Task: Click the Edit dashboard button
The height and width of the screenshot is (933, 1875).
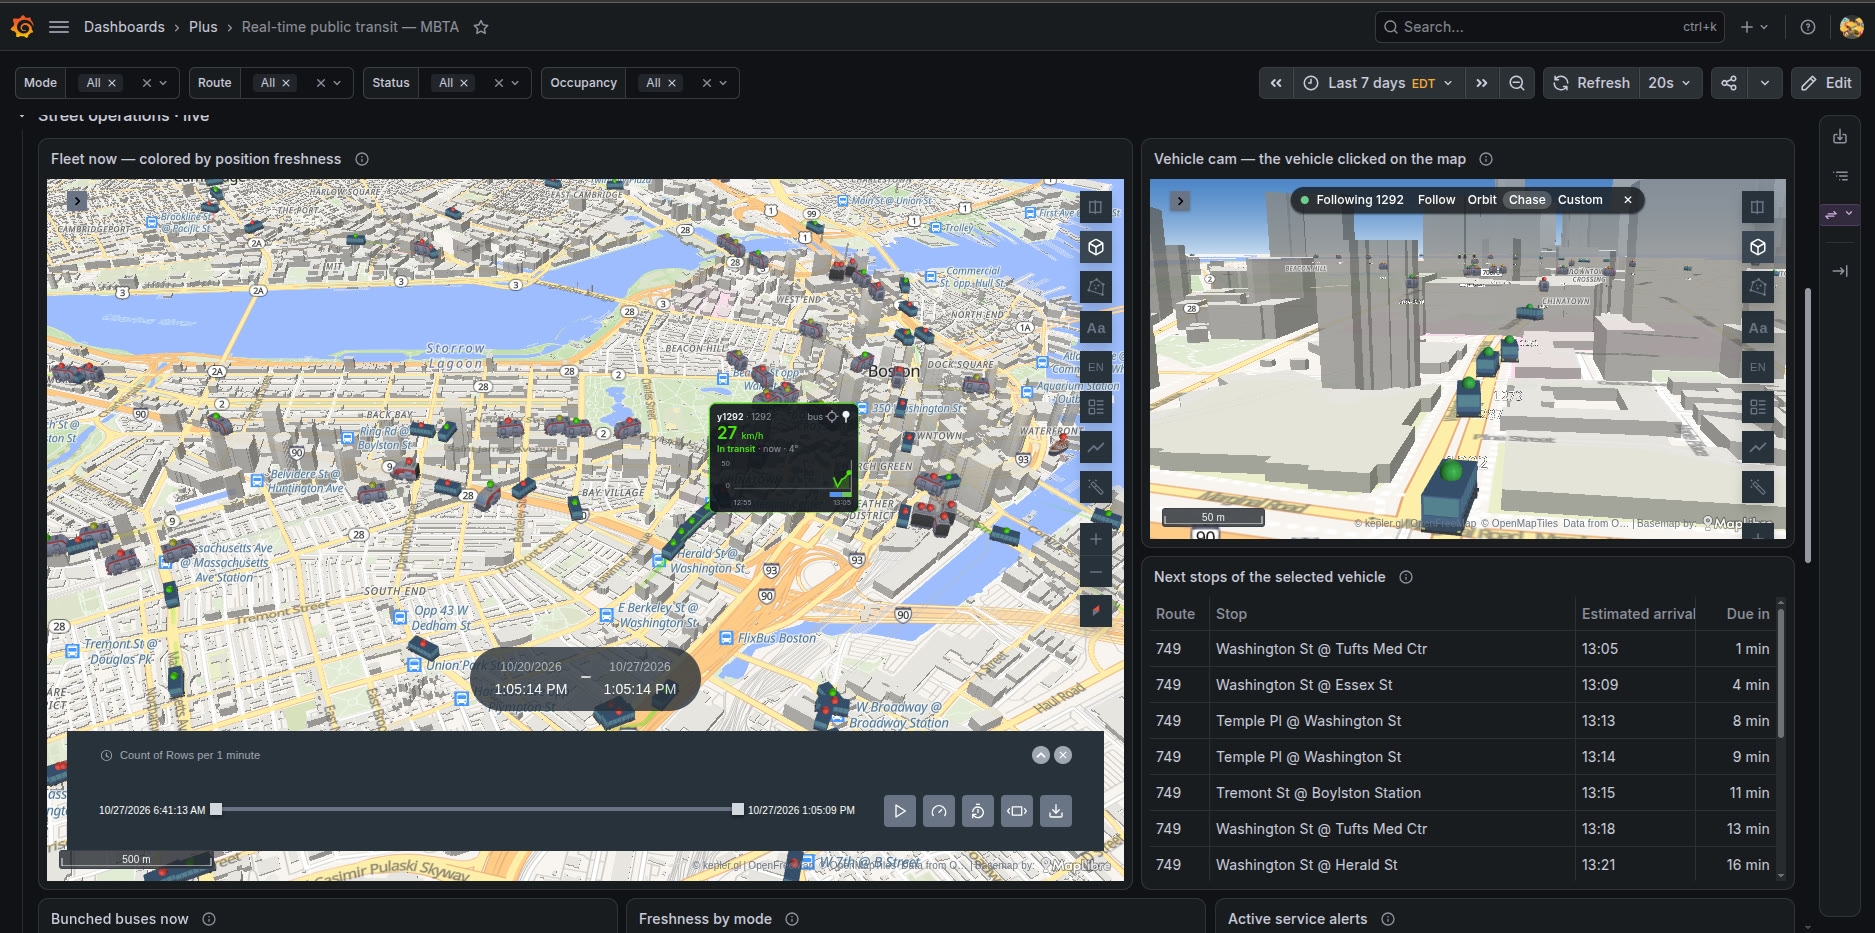Action: (1826, 83)
